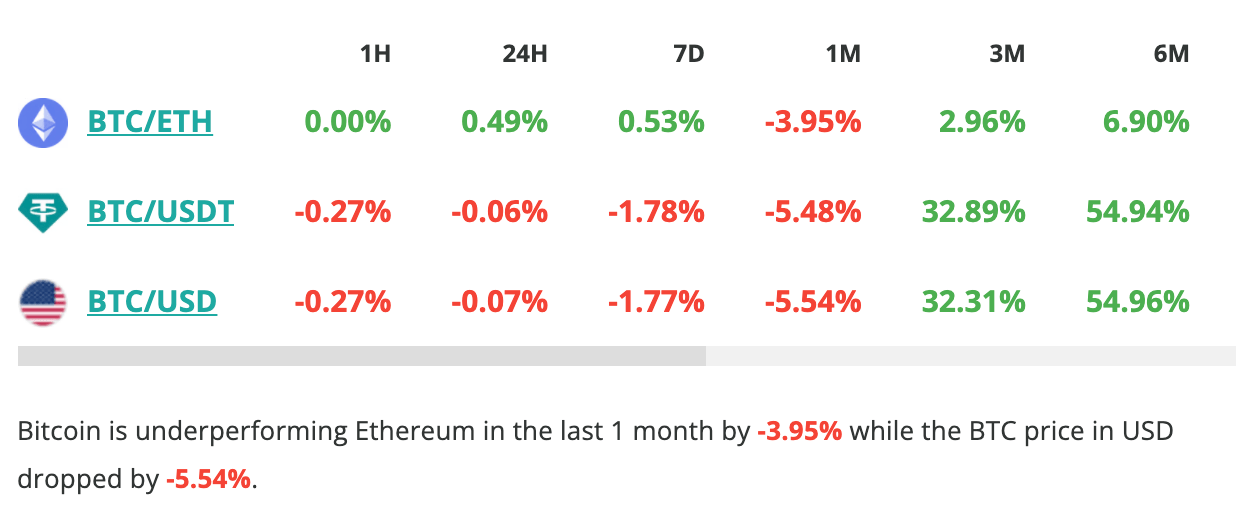Click the Ethereum logo icon
The width and height of the screenshot is (1254, 531).
click(43, 123)
